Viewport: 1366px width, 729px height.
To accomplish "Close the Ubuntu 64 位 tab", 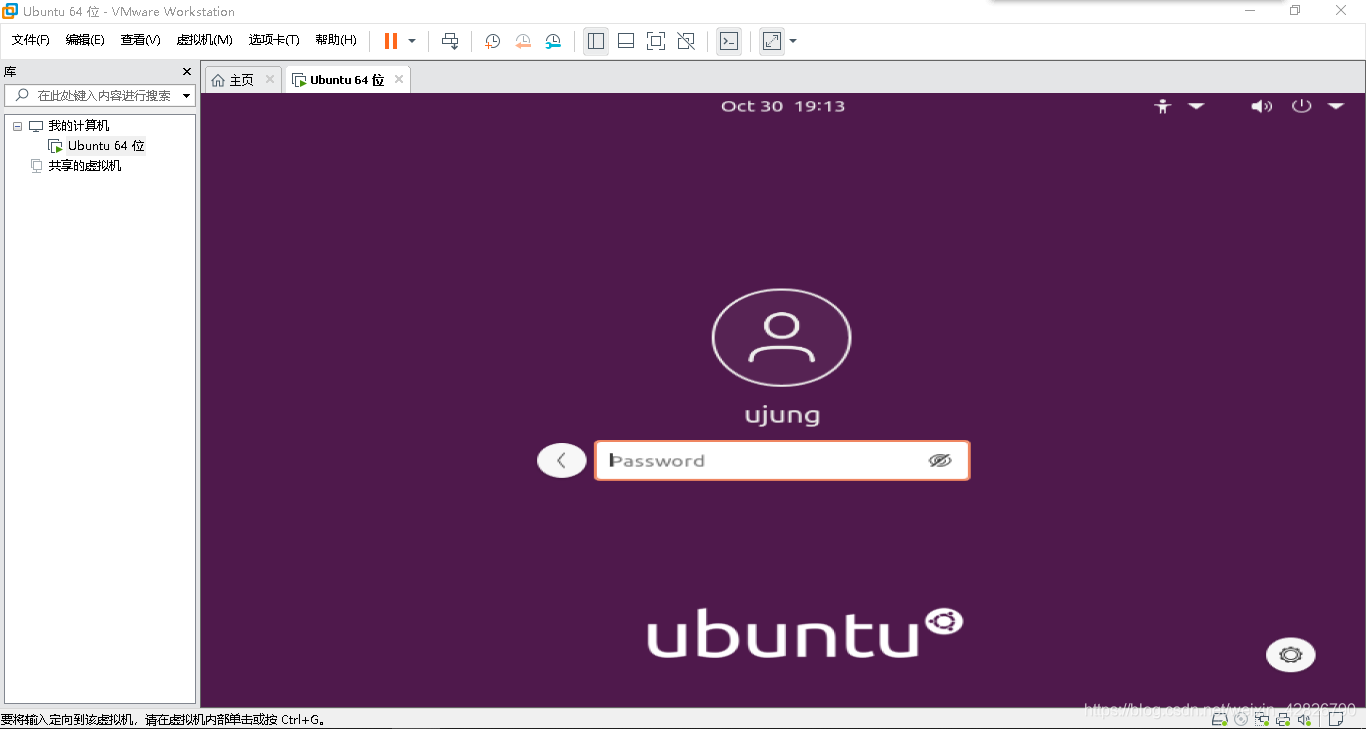I will [399, 79].
